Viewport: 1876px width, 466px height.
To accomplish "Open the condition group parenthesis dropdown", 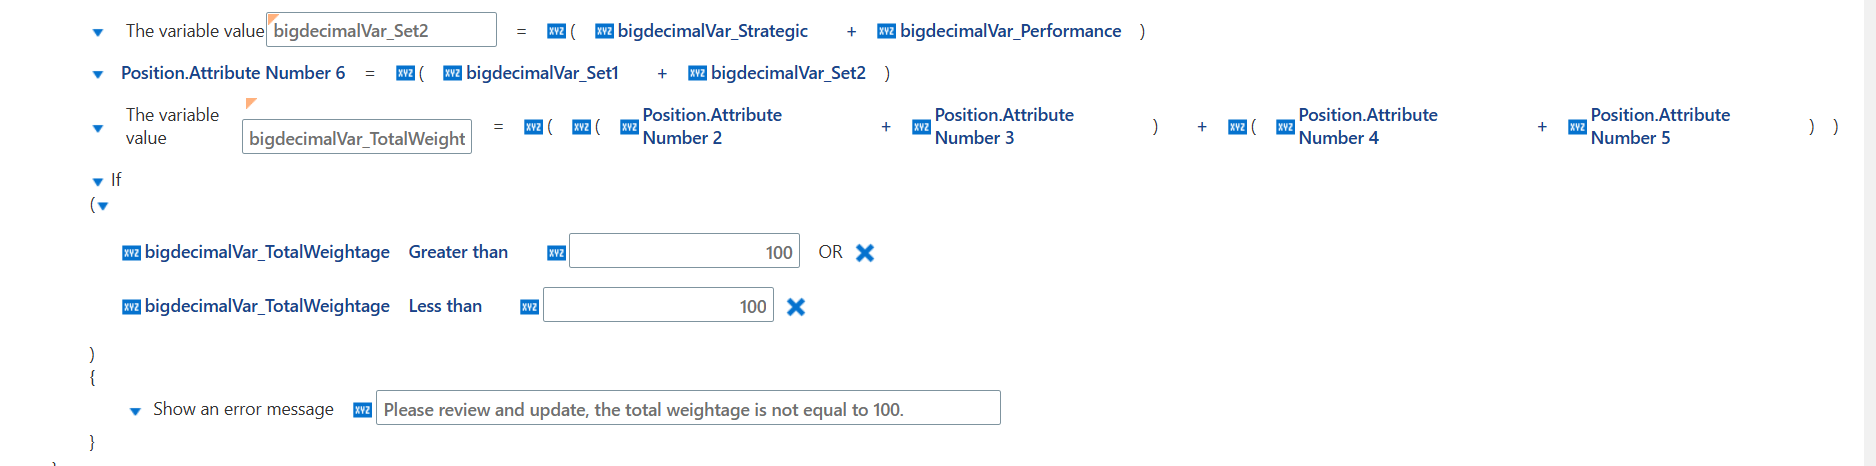I will pos(103,206).
